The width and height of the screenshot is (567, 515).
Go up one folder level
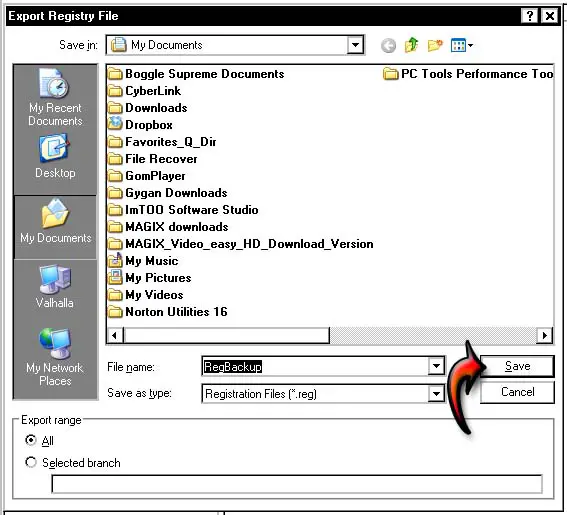pyautogui.click(x=412, y=45)
